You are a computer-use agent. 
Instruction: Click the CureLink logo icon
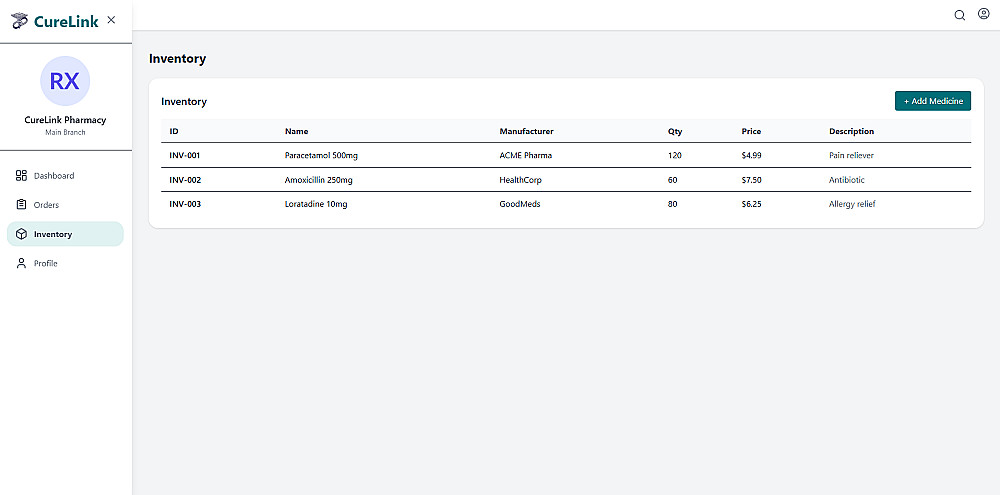point(20,21)
